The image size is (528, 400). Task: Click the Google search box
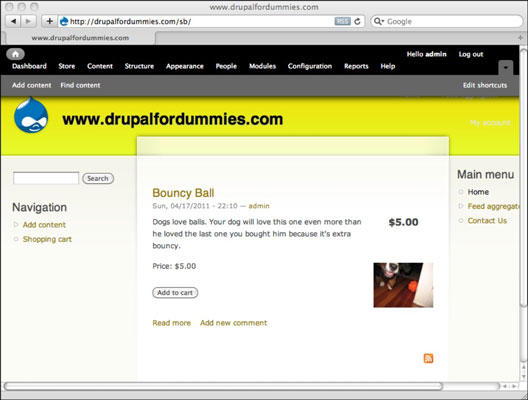coord(447,21)
